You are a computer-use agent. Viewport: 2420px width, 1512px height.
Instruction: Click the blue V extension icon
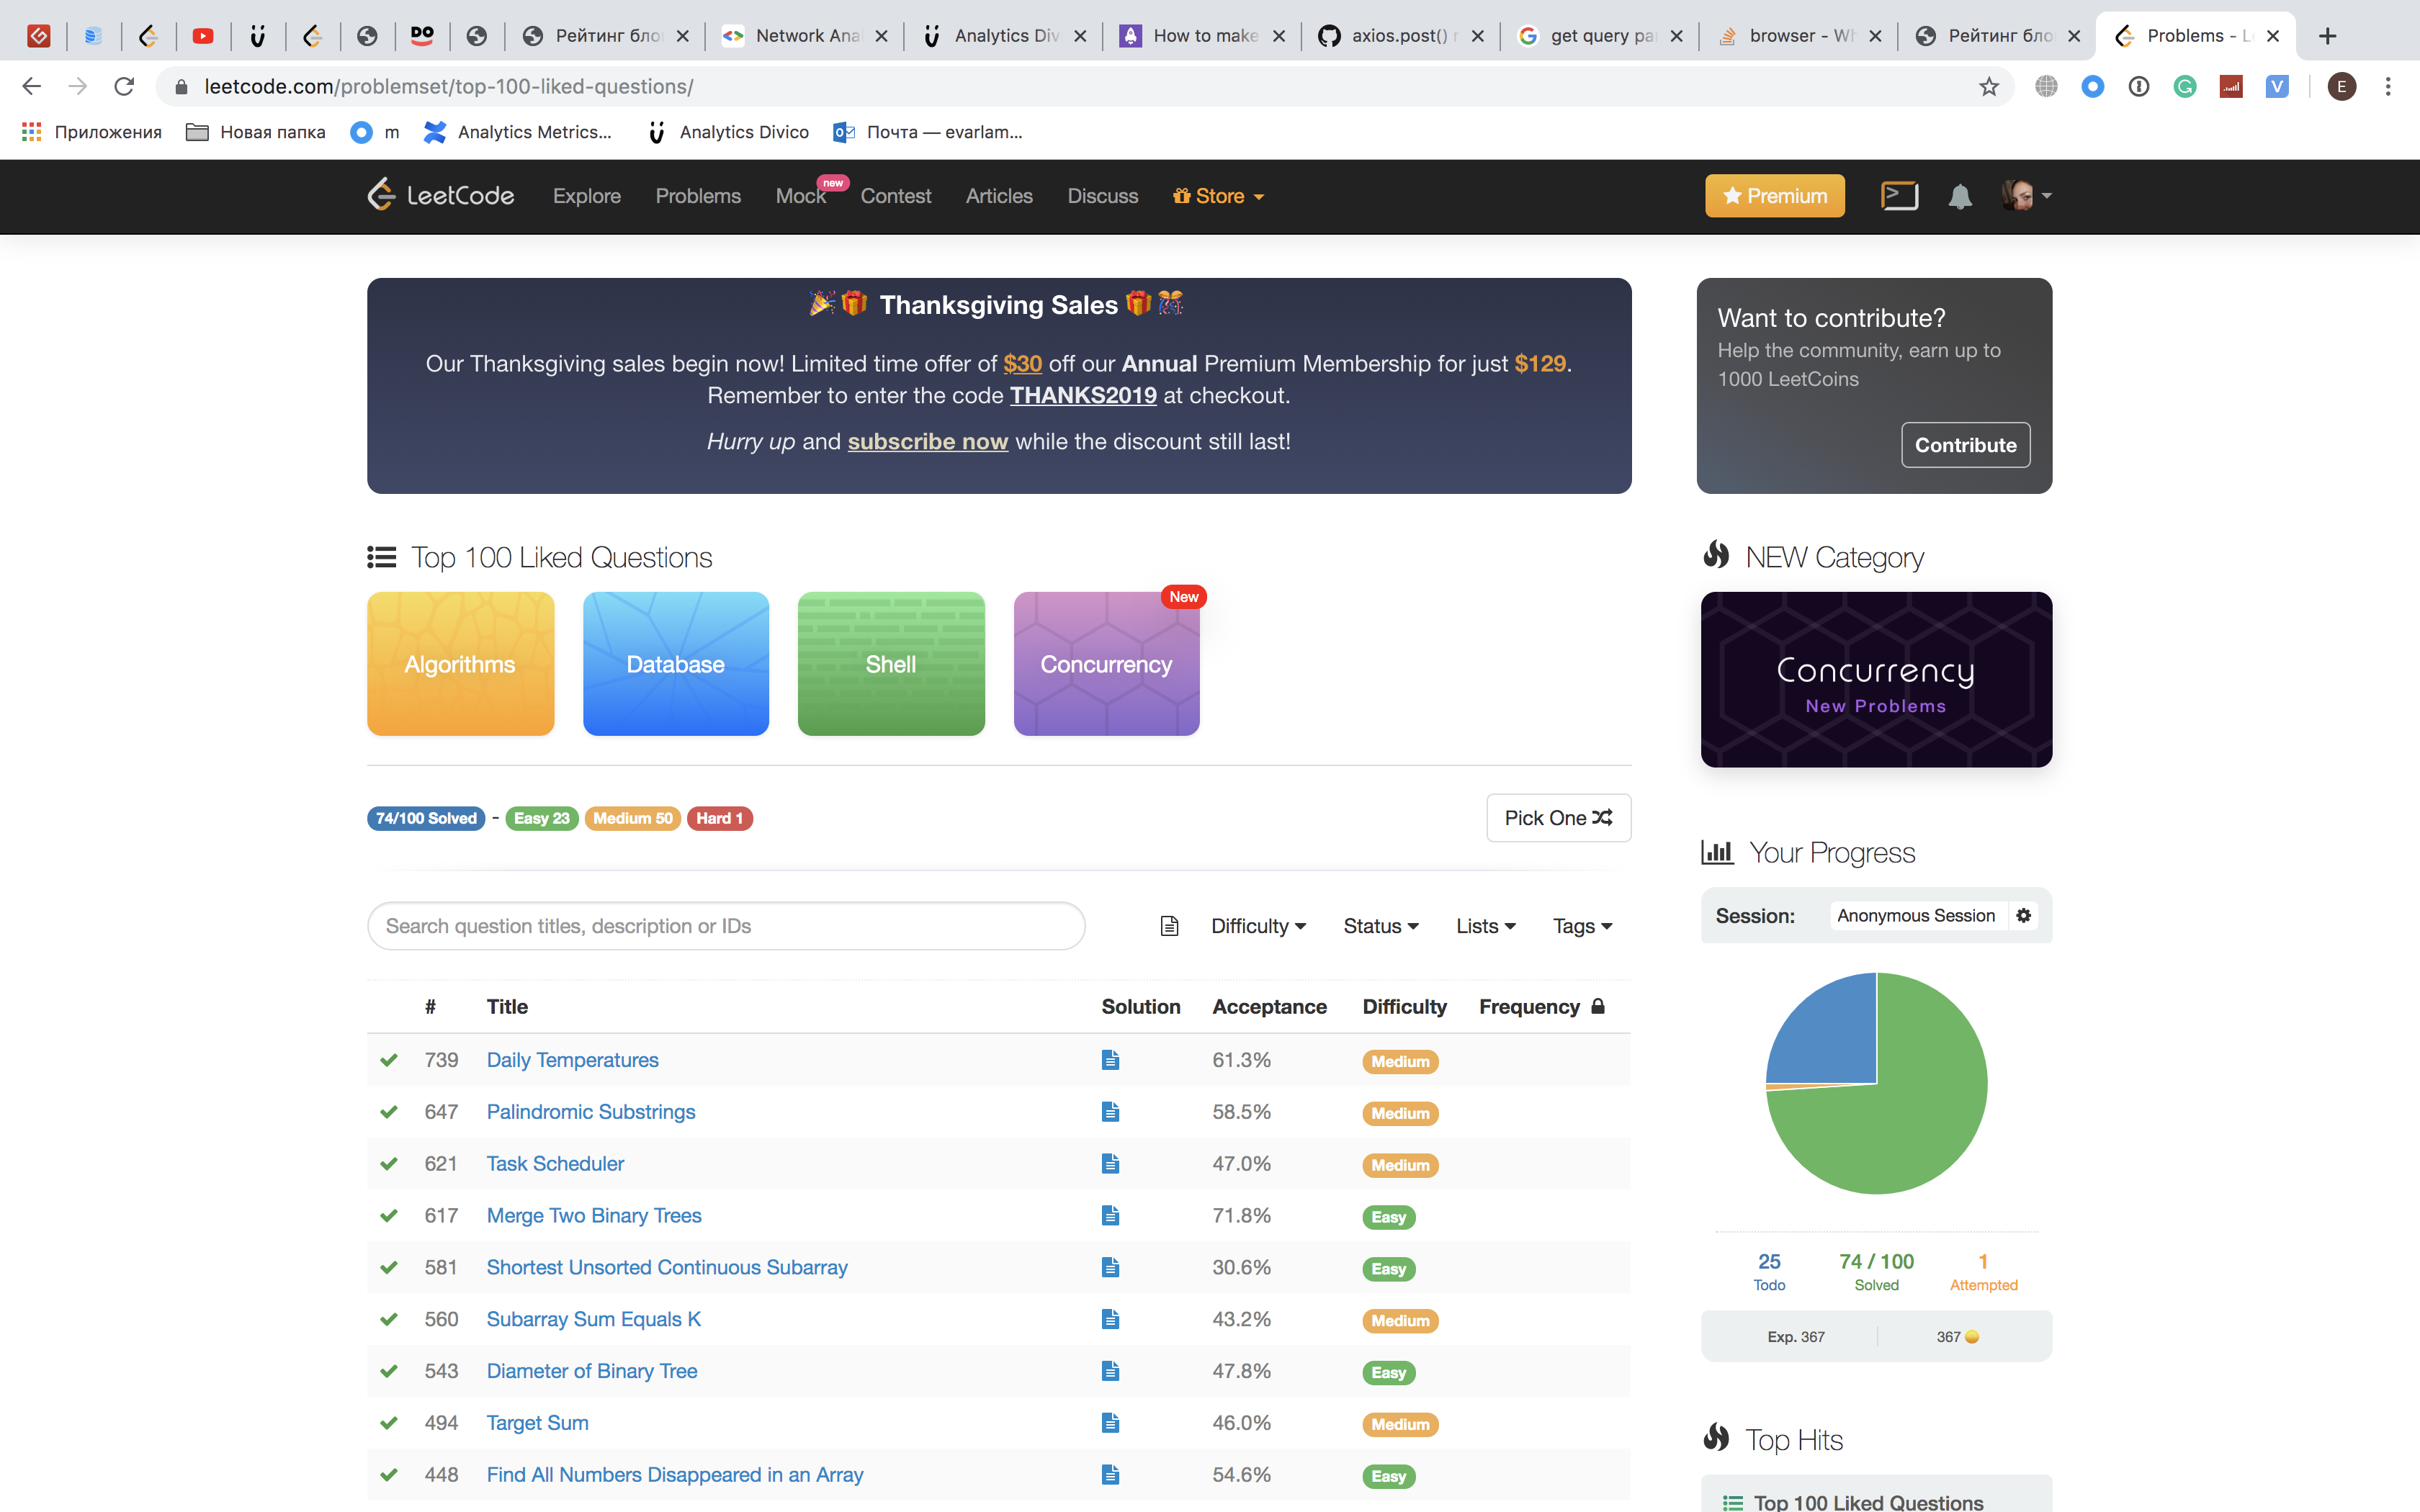[2277, 87]
